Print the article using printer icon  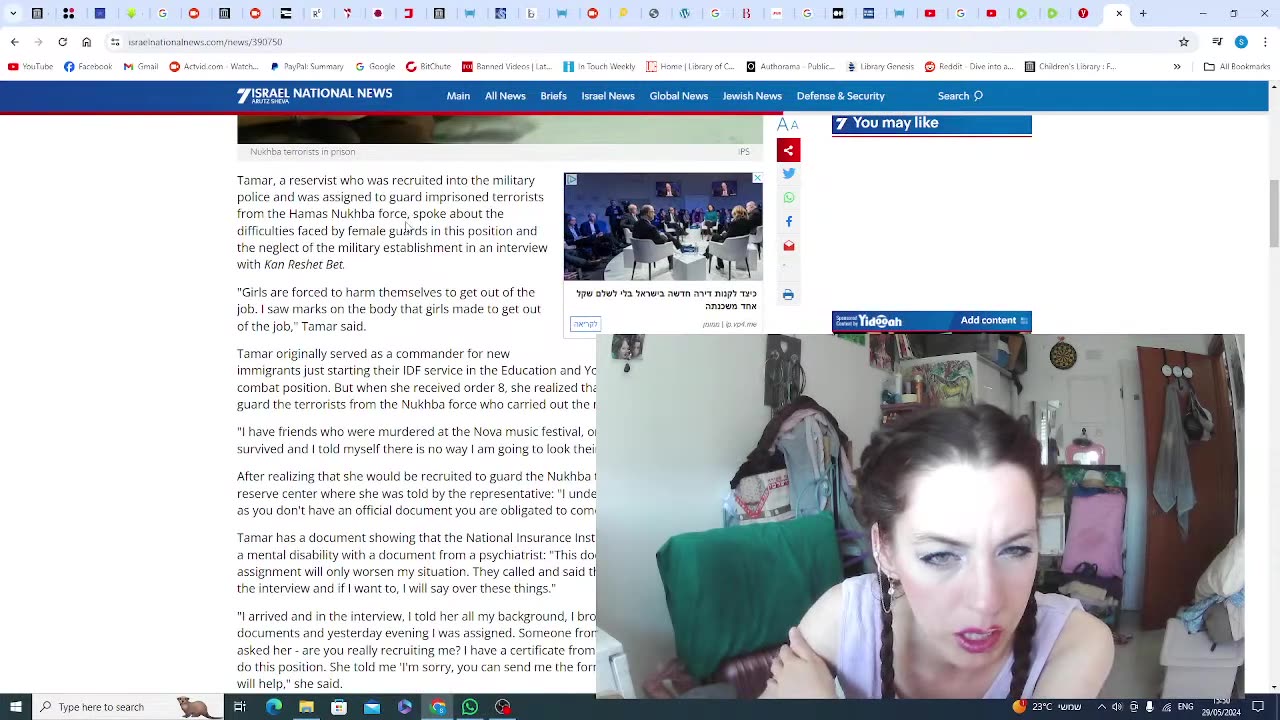point(788,295)
